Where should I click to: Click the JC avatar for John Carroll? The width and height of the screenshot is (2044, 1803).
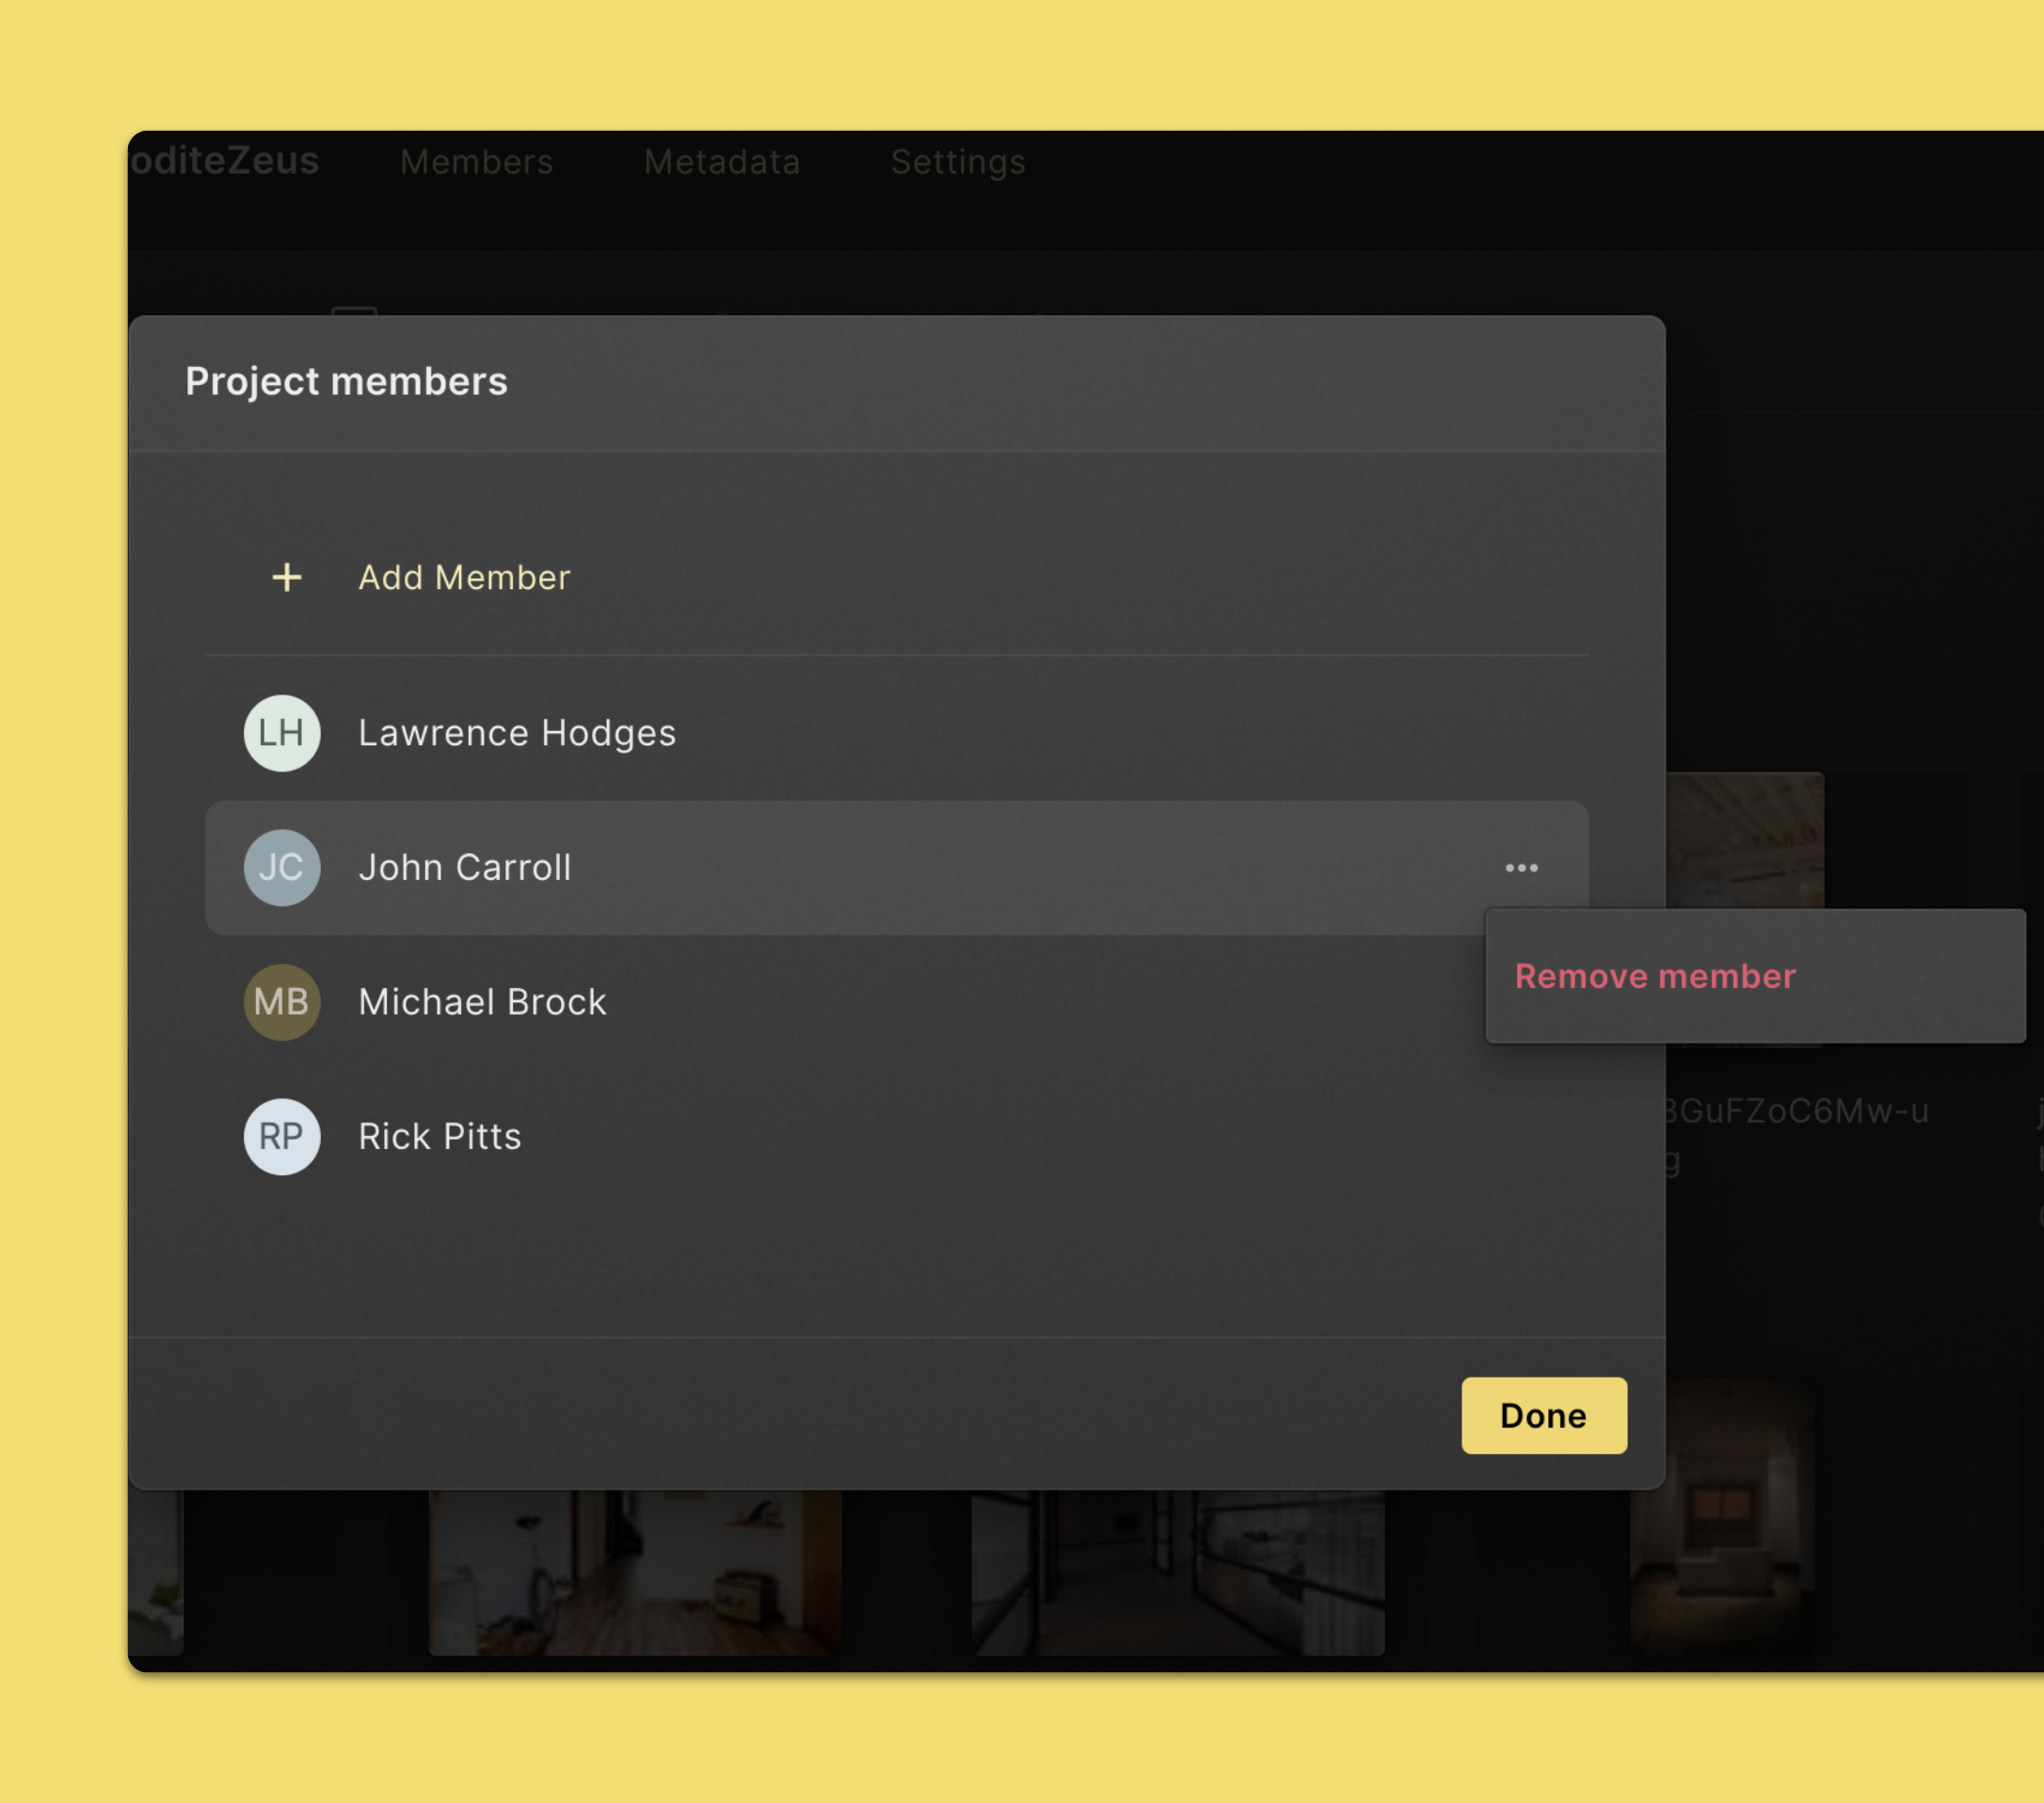pos(282,868)
